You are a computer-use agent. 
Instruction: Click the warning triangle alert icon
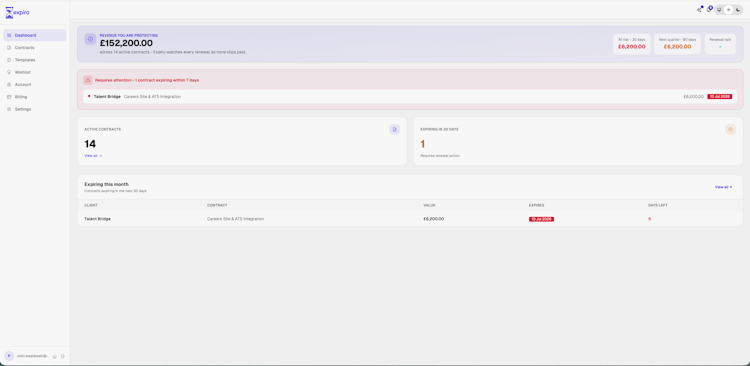point(88,80)
